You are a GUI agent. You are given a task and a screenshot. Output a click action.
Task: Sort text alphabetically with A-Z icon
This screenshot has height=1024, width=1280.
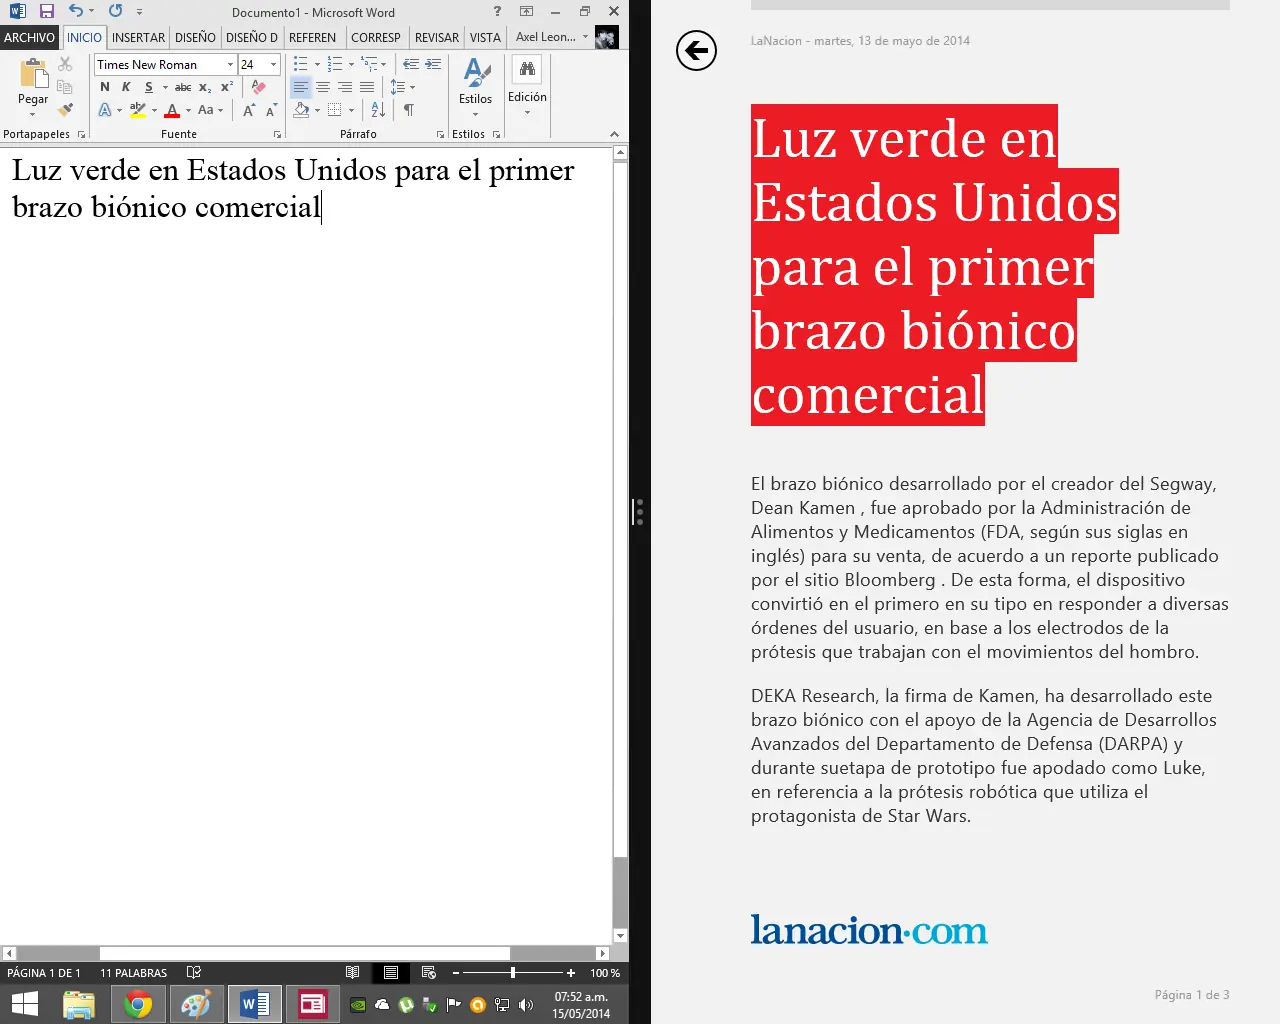pyautogui.click(x=378, y=110)
